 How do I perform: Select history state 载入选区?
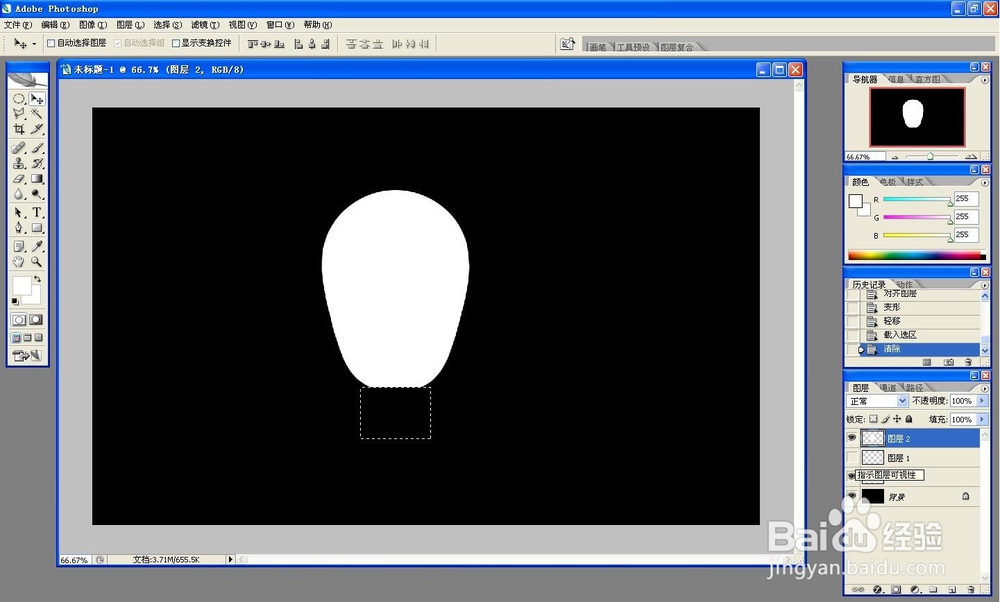click(x=914, y=335)
